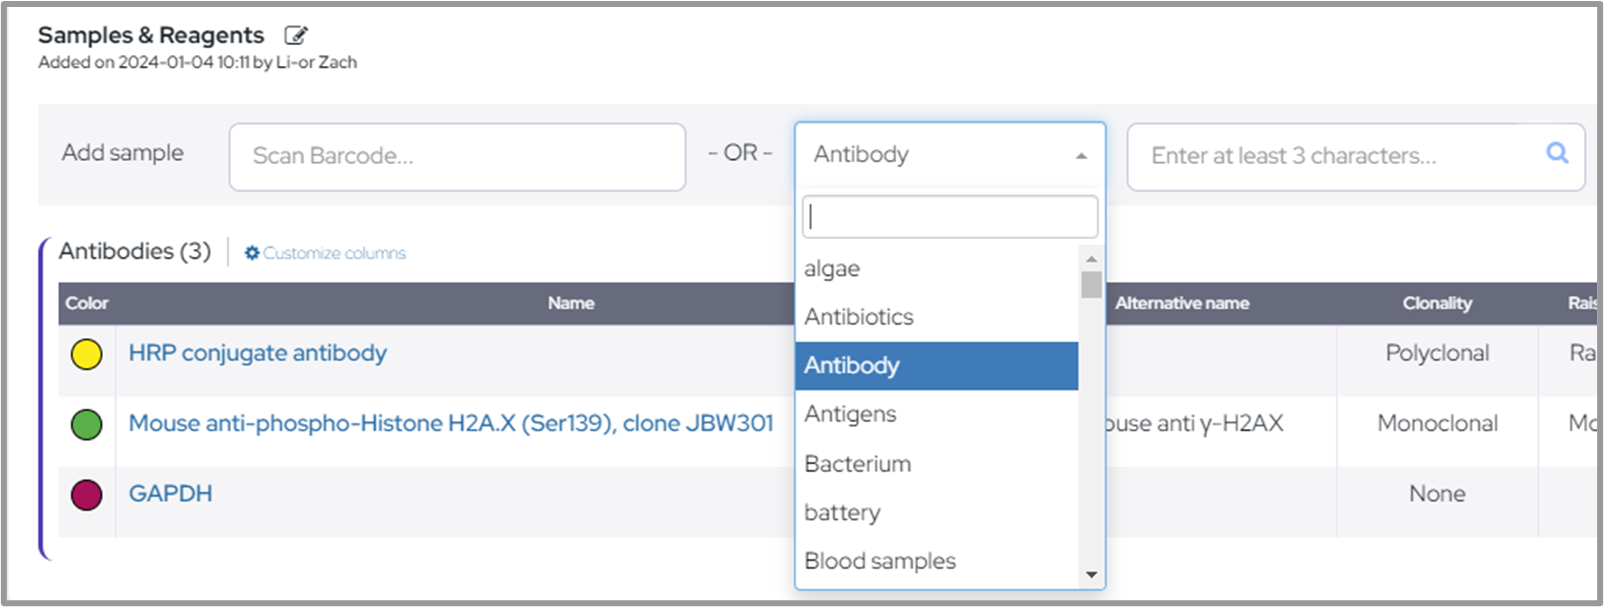Image resolution: width=1604 pixels, height=607 pixels.
Task: Select algae from the dropdown list
Action: point(832,269)
